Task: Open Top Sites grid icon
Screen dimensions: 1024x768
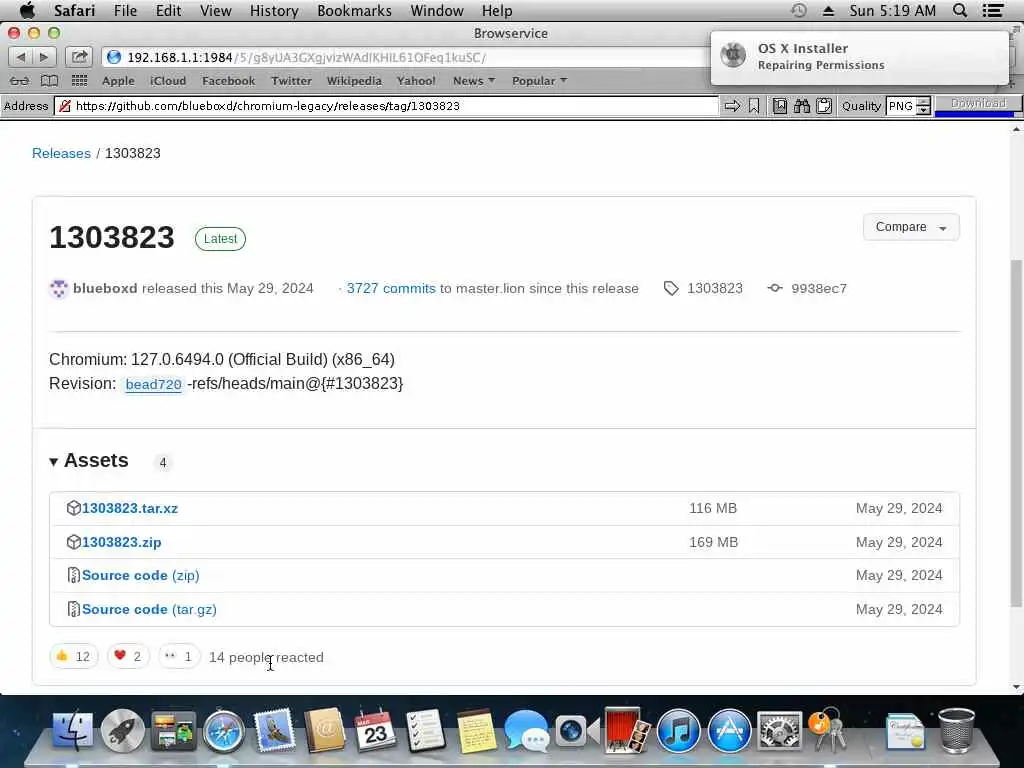Action: (79, 81)
